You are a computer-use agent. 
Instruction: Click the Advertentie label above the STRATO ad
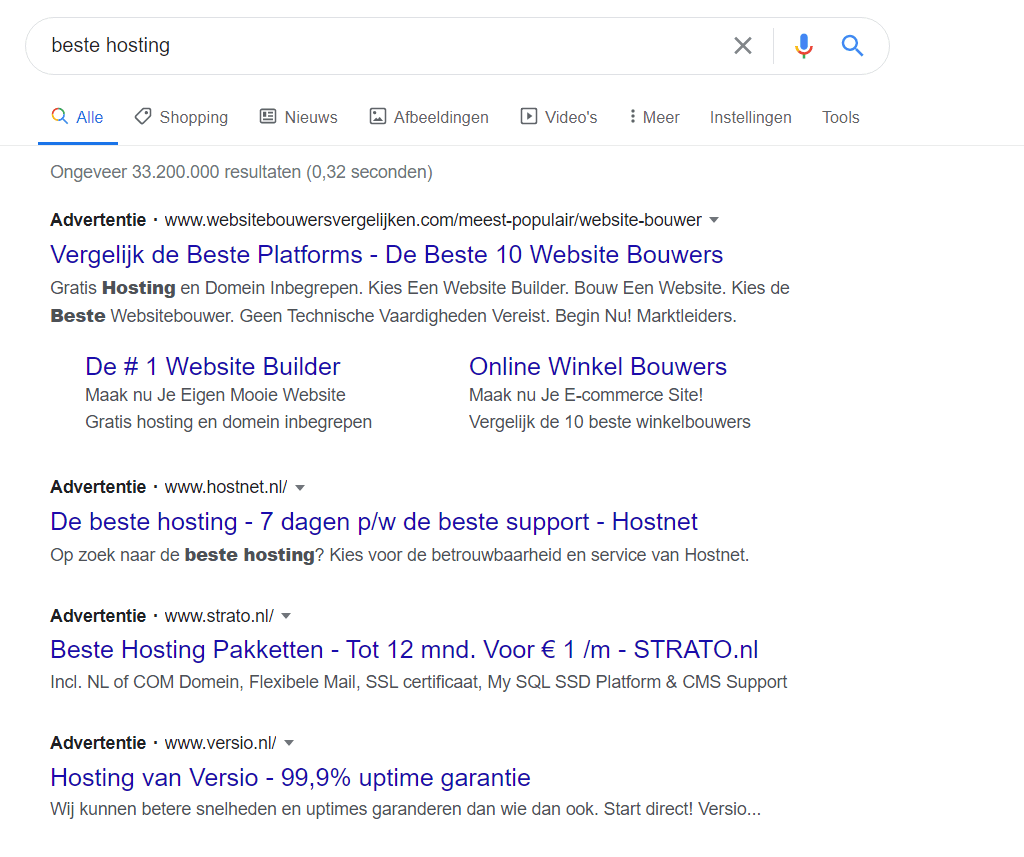(x=98, y=616)
